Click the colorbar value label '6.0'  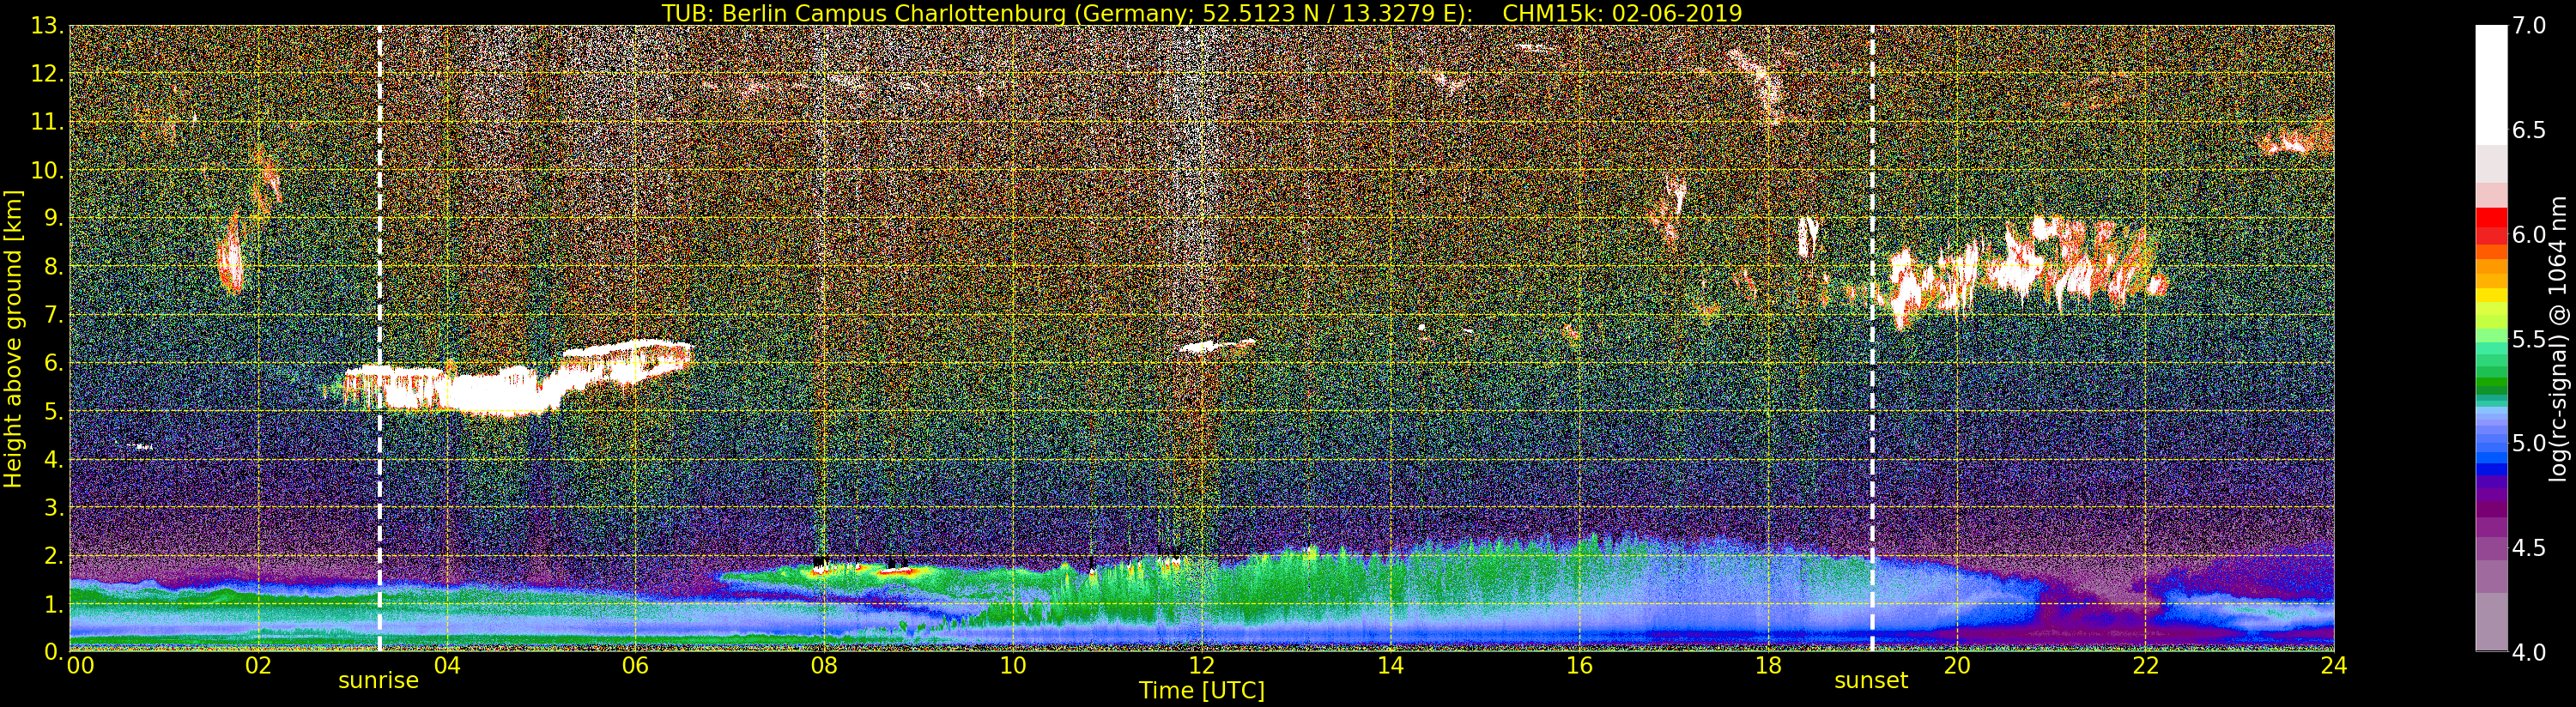[x=2529, y=235]
